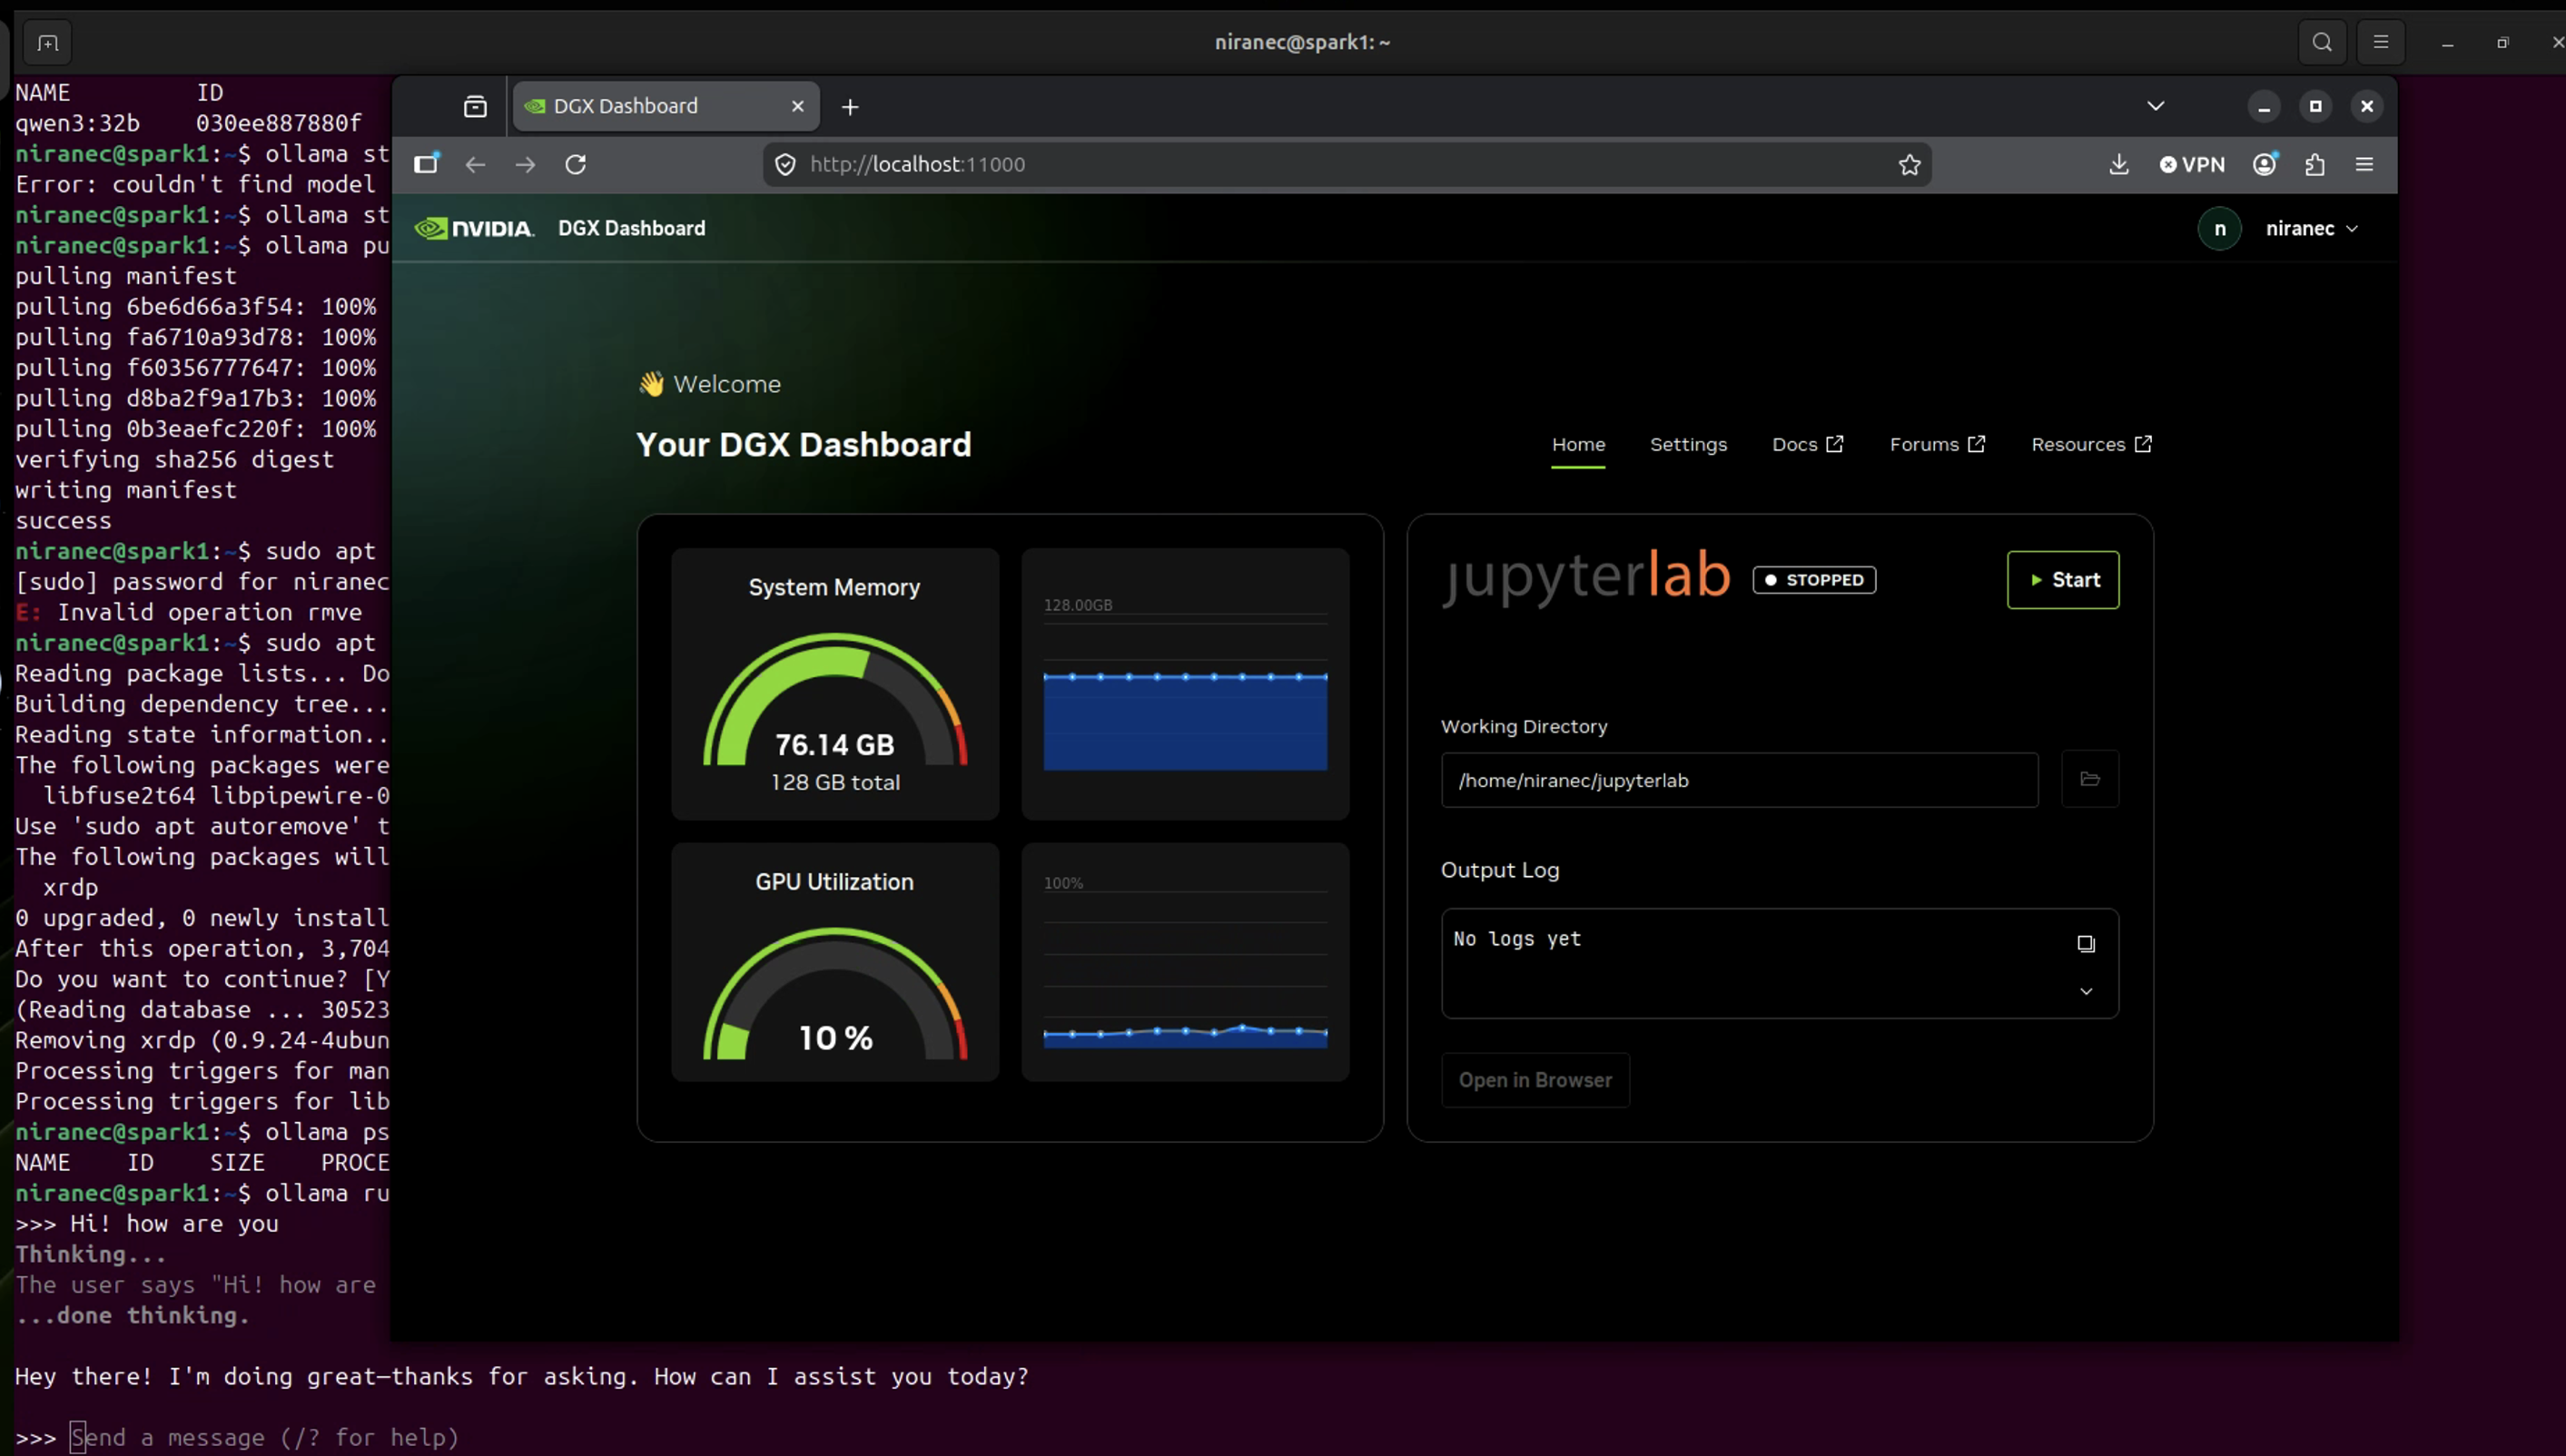This screenshot has height=1456, width=2566.
Task: Go forward in browser history
Action: [525, 164]
